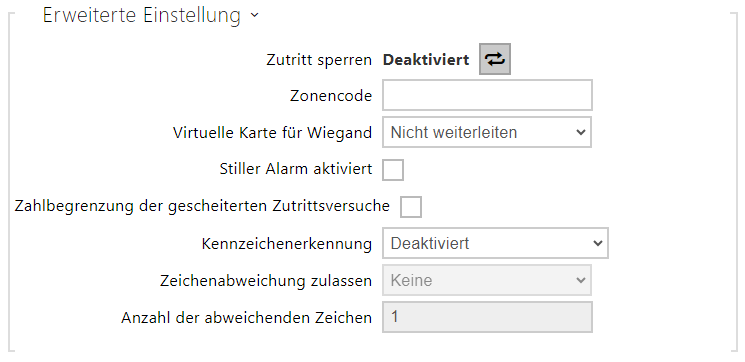
Task: Click the bold Deaktiviert status text
Action: (x=426, y=60)
